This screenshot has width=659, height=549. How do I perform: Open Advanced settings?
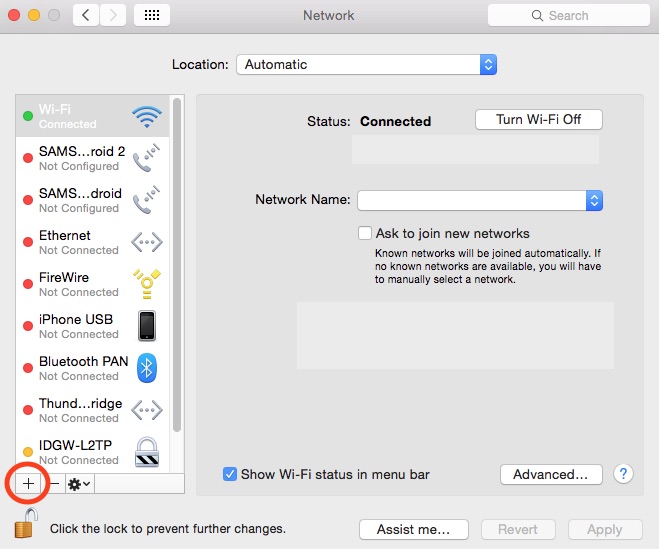click(x=550, y=474)
